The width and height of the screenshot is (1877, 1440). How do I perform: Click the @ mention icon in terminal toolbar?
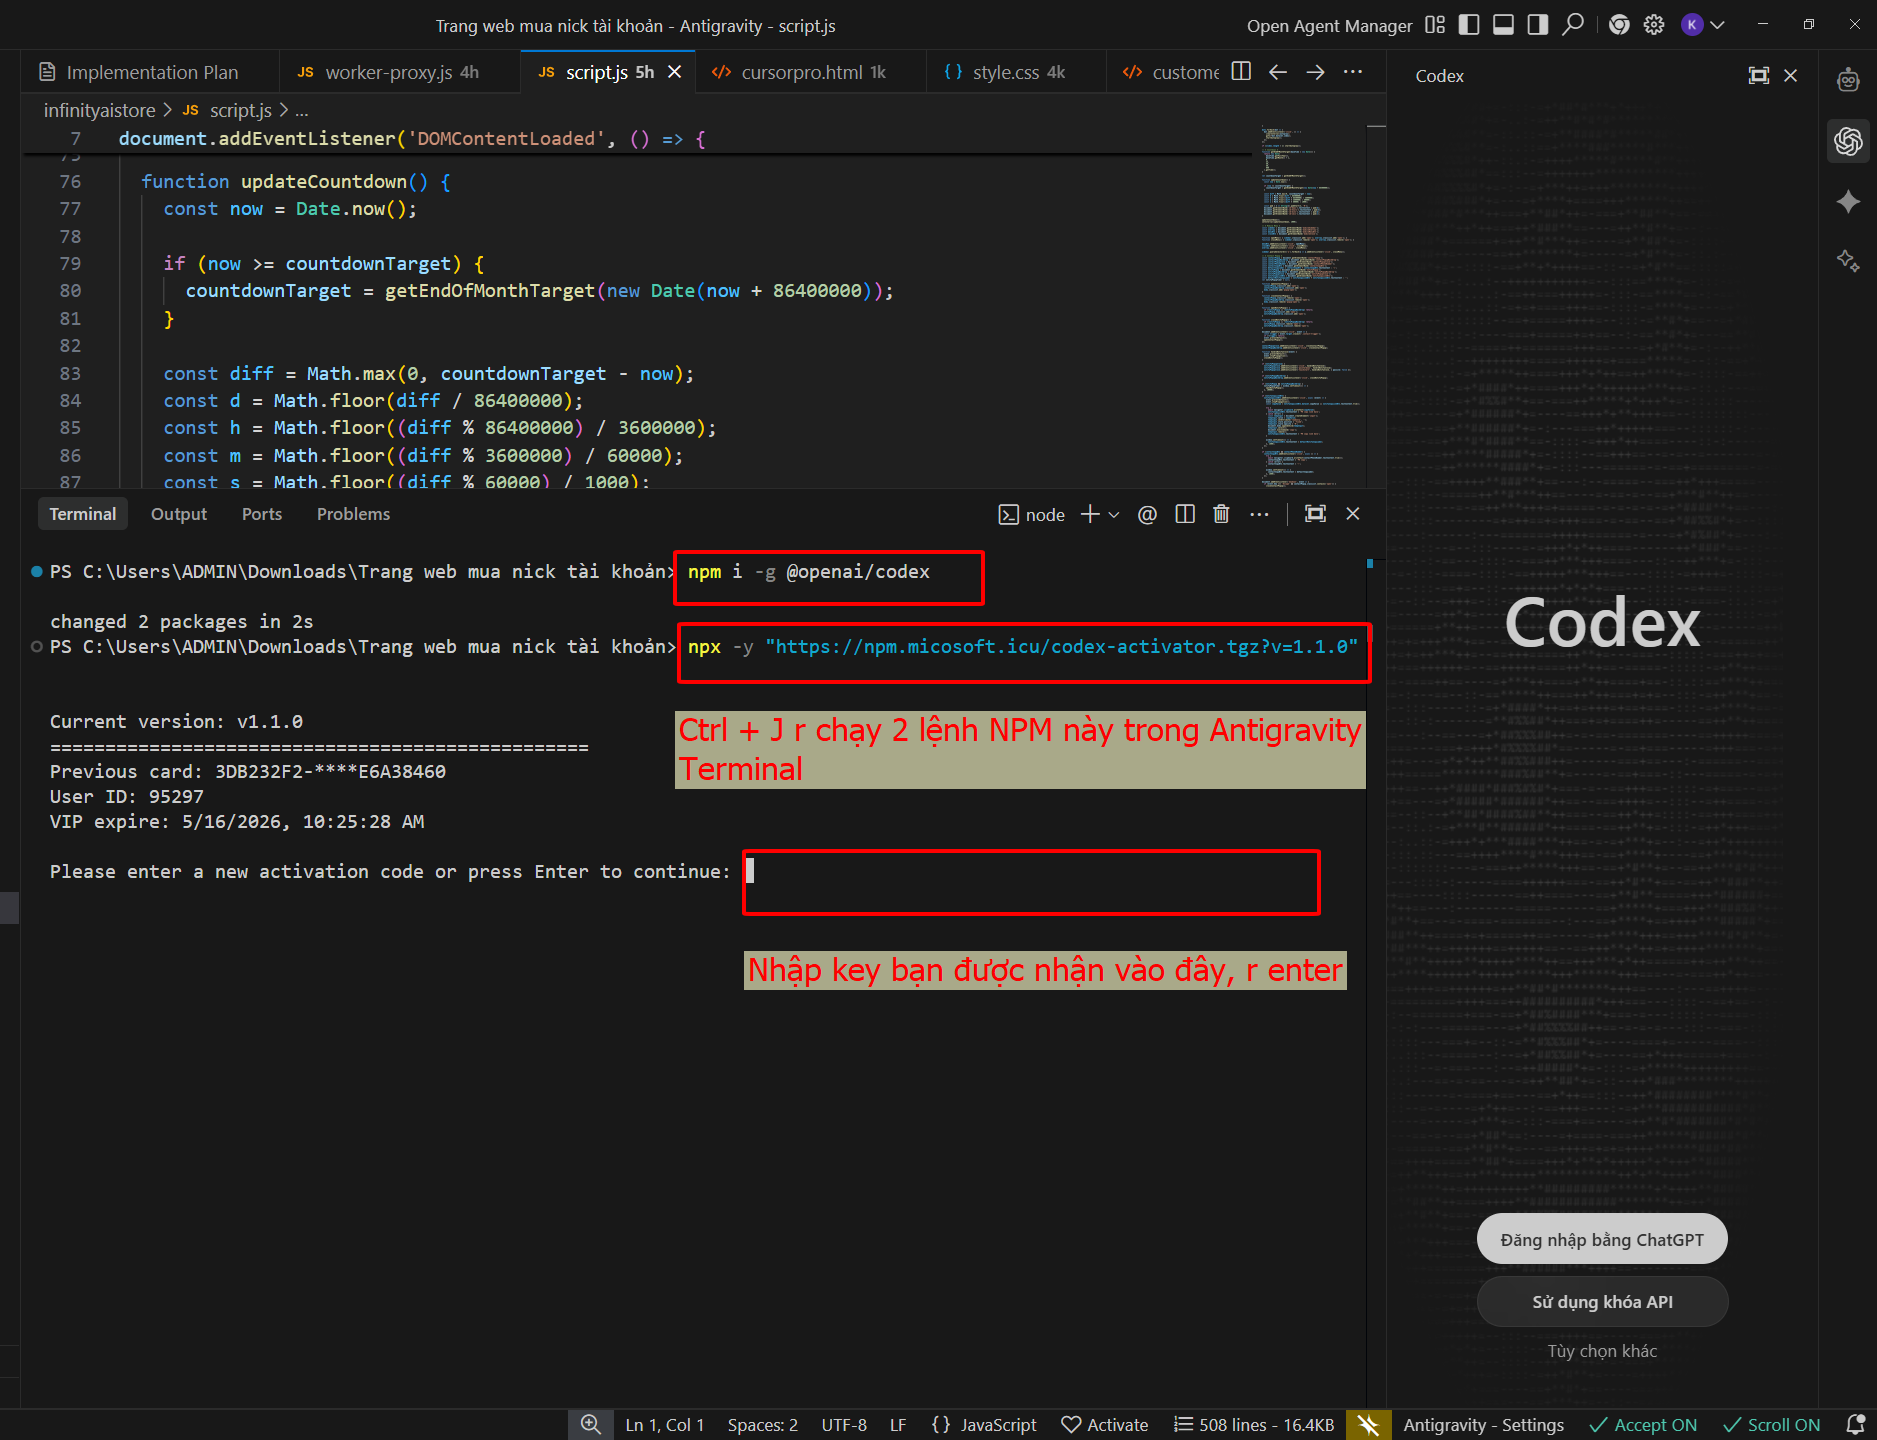(1147, 514)
